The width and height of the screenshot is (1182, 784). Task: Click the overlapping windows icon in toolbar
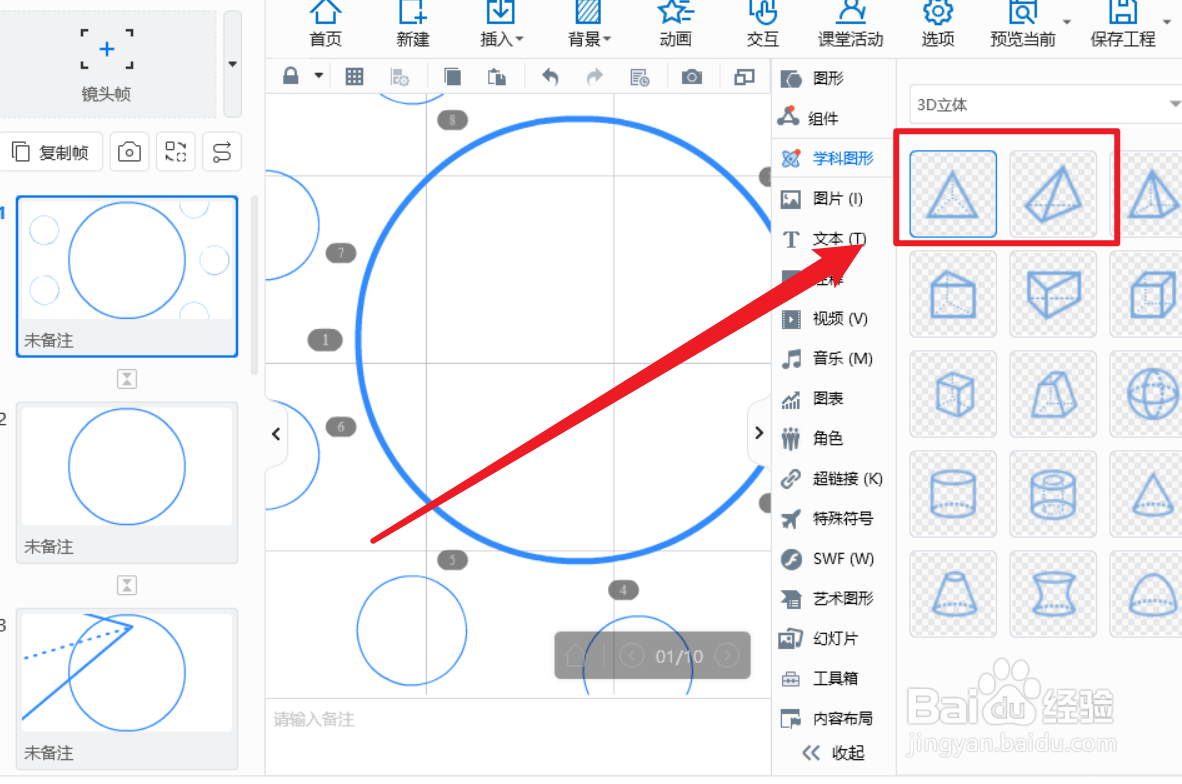(x=744, y=77)
